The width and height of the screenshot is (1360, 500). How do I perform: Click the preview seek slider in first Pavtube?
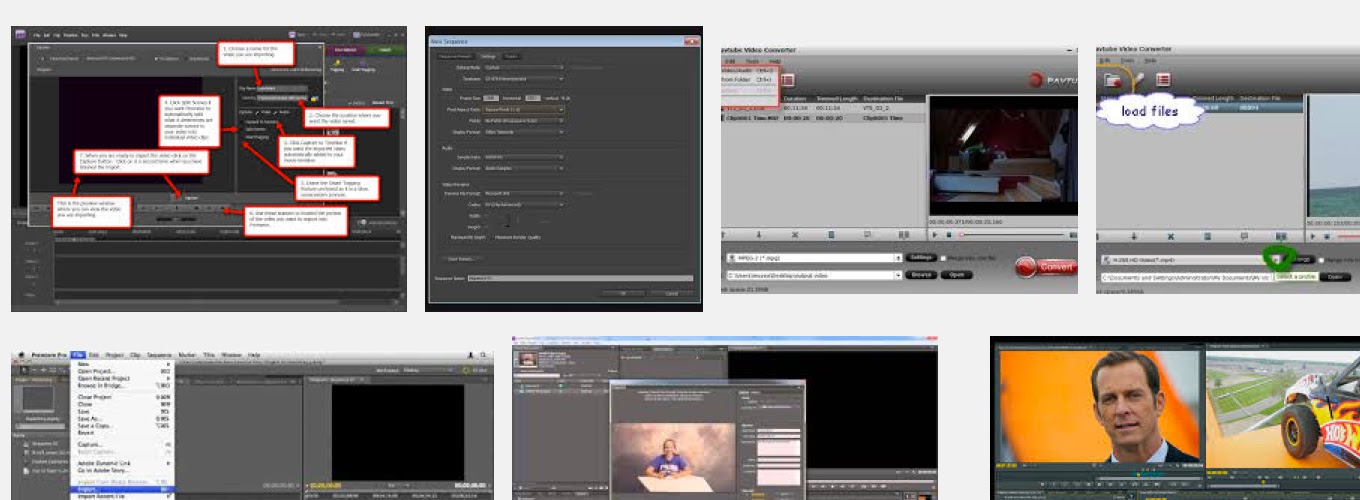[1012, 234]
